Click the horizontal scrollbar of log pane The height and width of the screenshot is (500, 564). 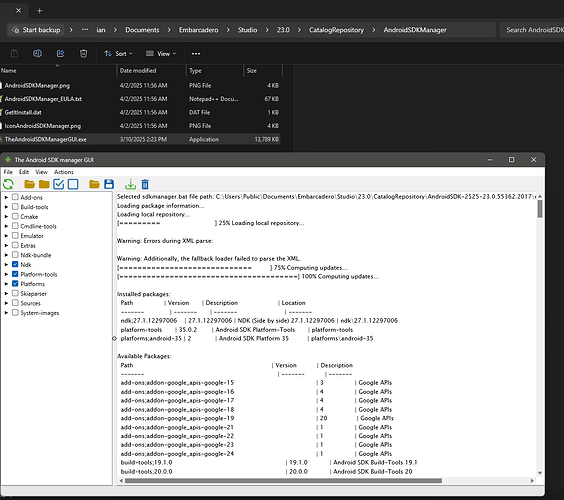click(x=283, y=481)
